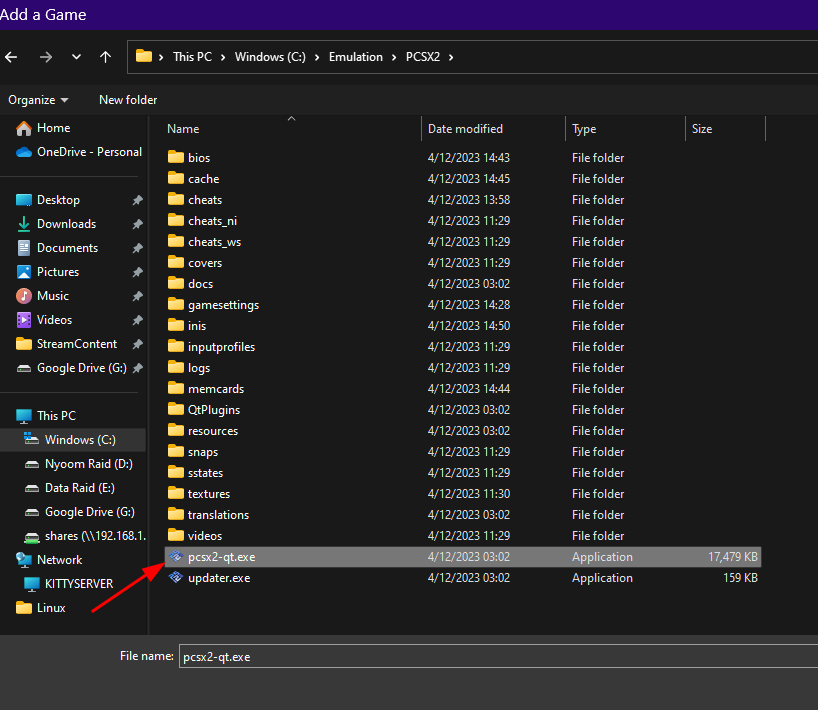The height and width of the screenshot is (710, 818).
Task: Click the New folder button
Action: tap(128, 100)
